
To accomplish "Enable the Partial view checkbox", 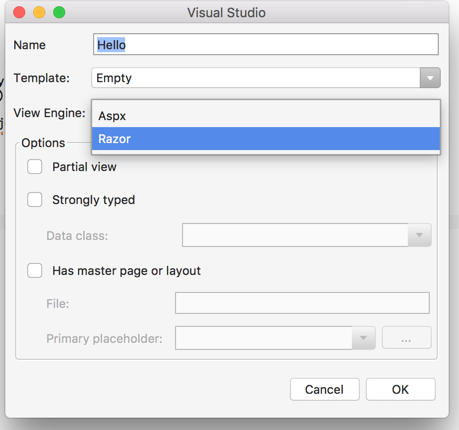I will (x=35, y=167).
